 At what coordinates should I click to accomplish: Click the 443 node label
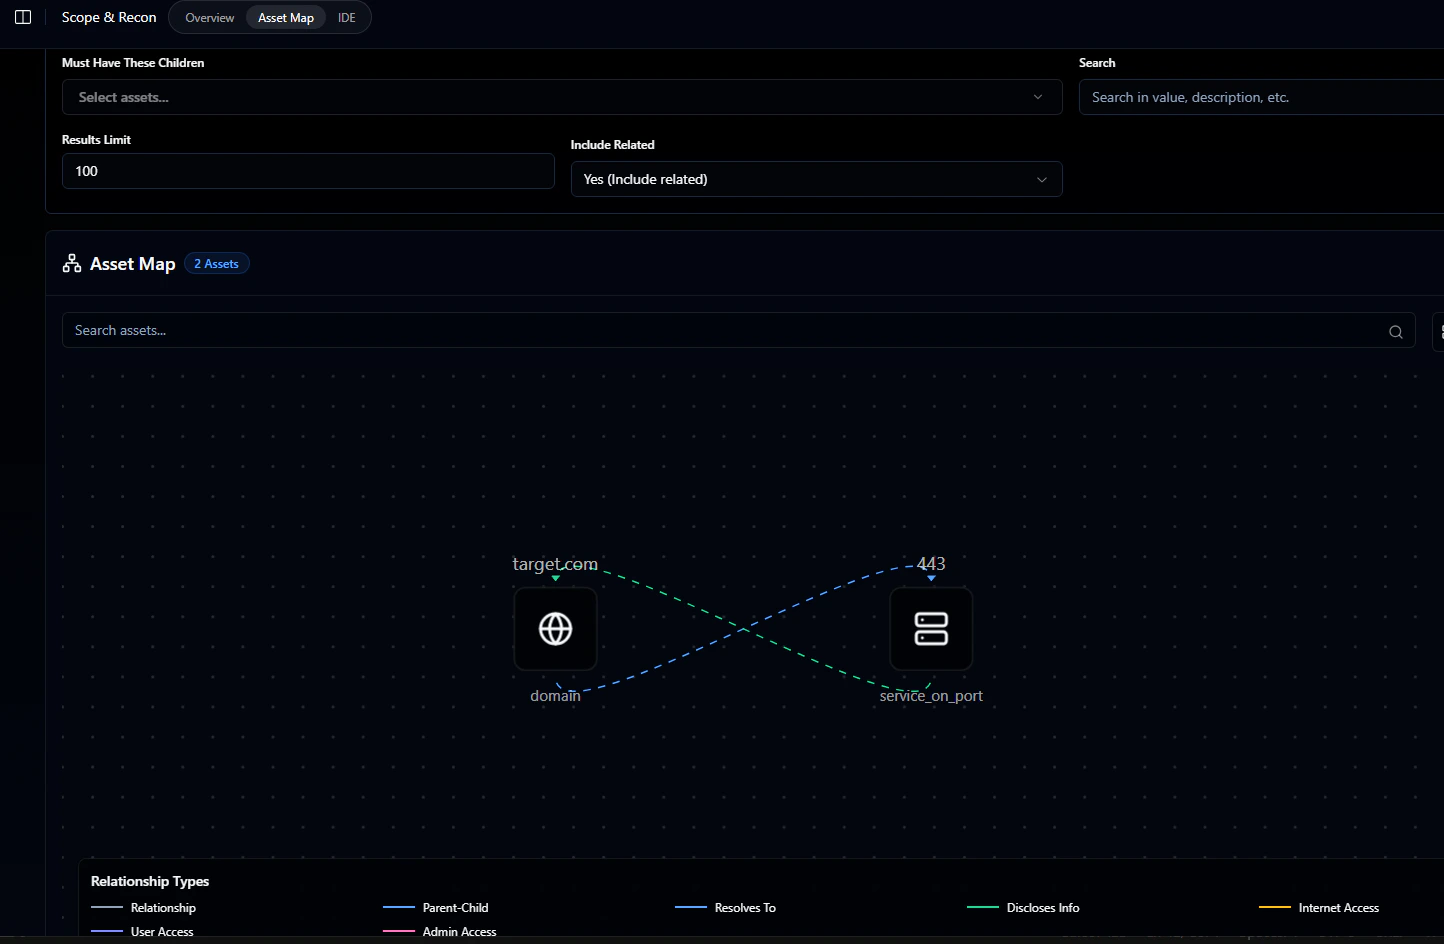(931, 563)
